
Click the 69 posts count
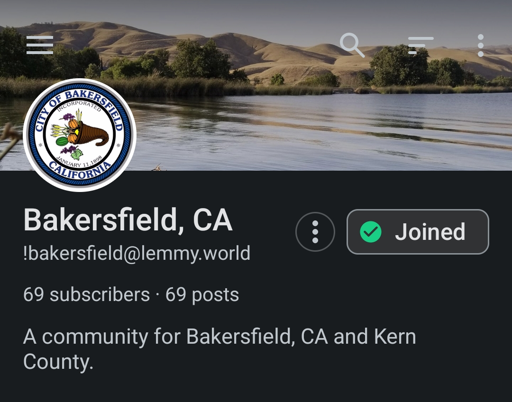[x=202, y=295]
